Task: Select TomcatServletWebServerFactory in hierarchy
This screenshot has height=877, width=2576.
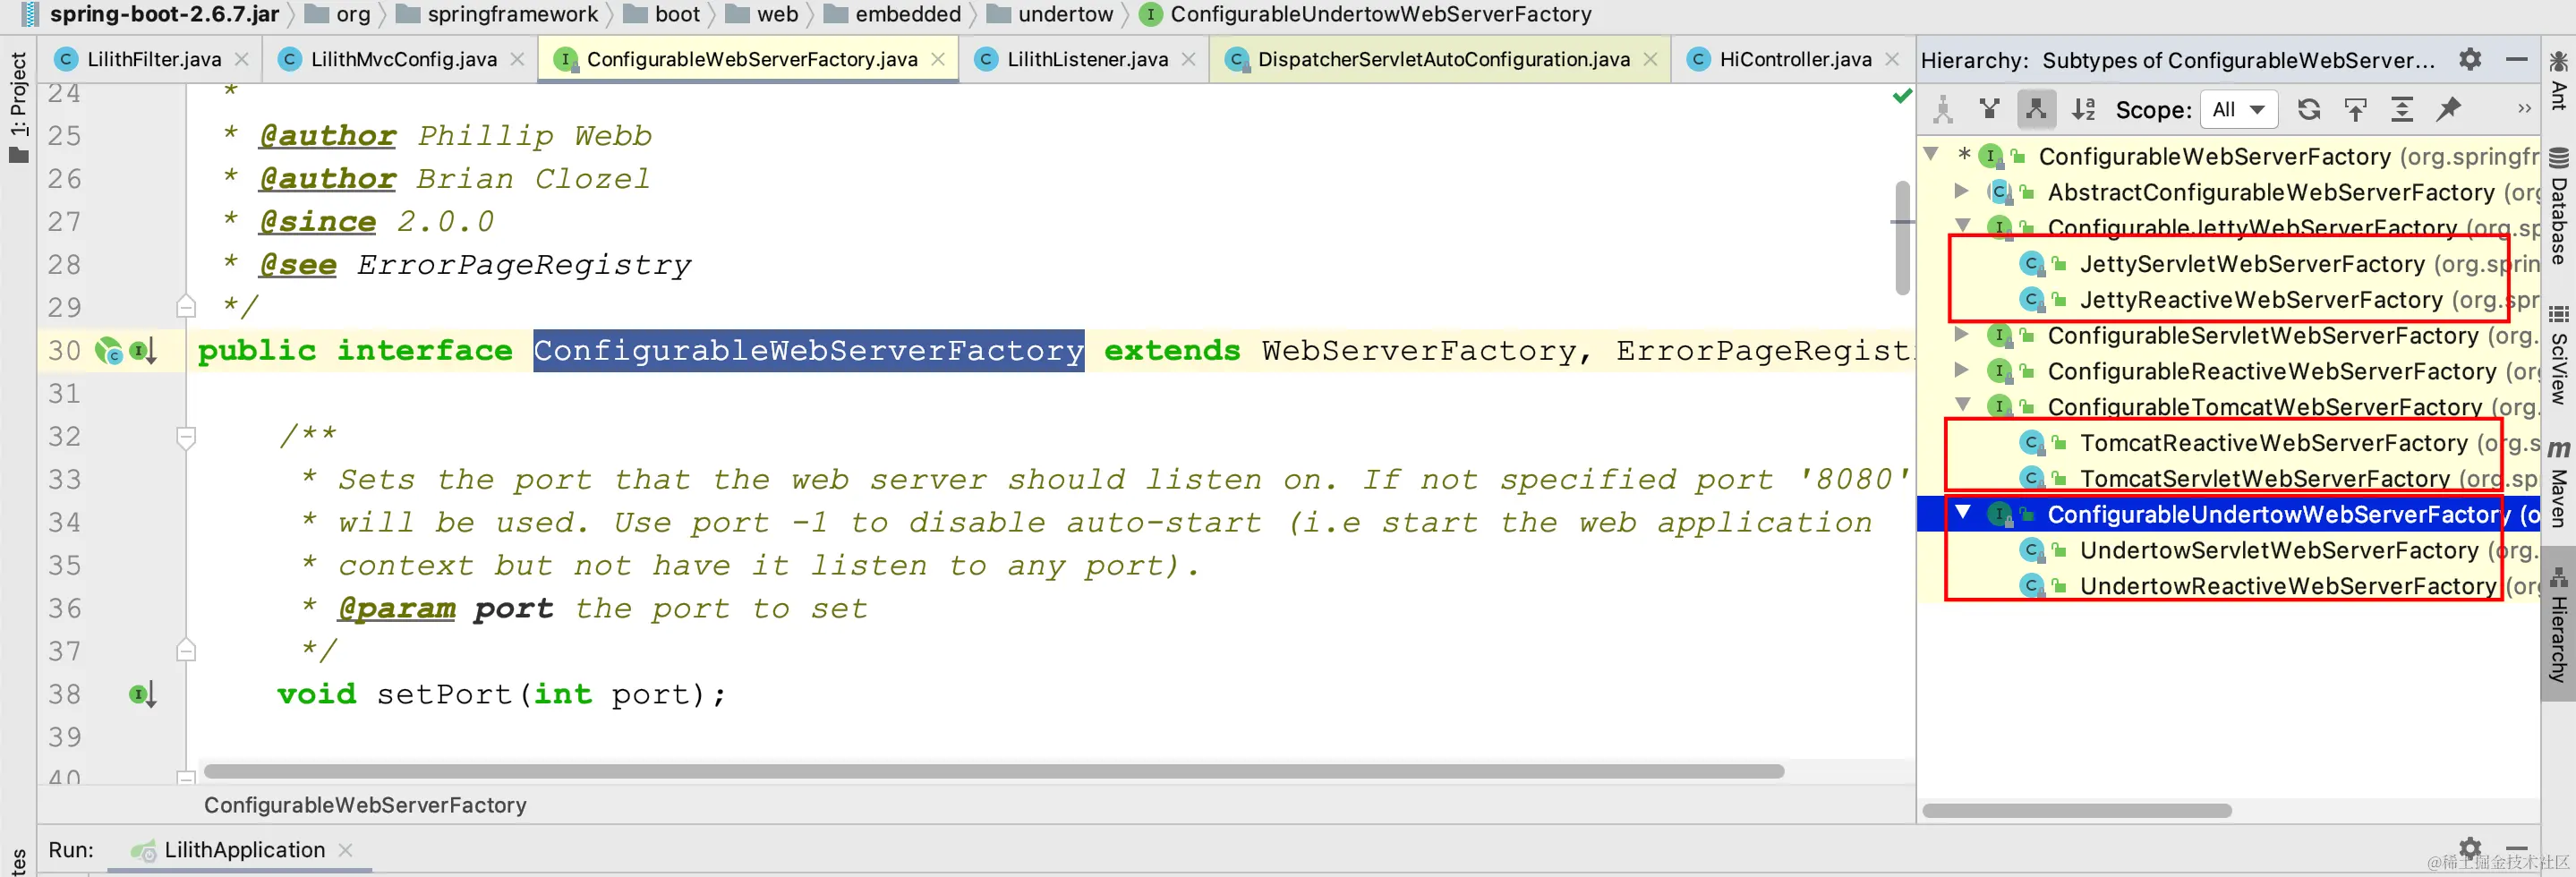Action: pyautogui.click(x=2265, y=479)
